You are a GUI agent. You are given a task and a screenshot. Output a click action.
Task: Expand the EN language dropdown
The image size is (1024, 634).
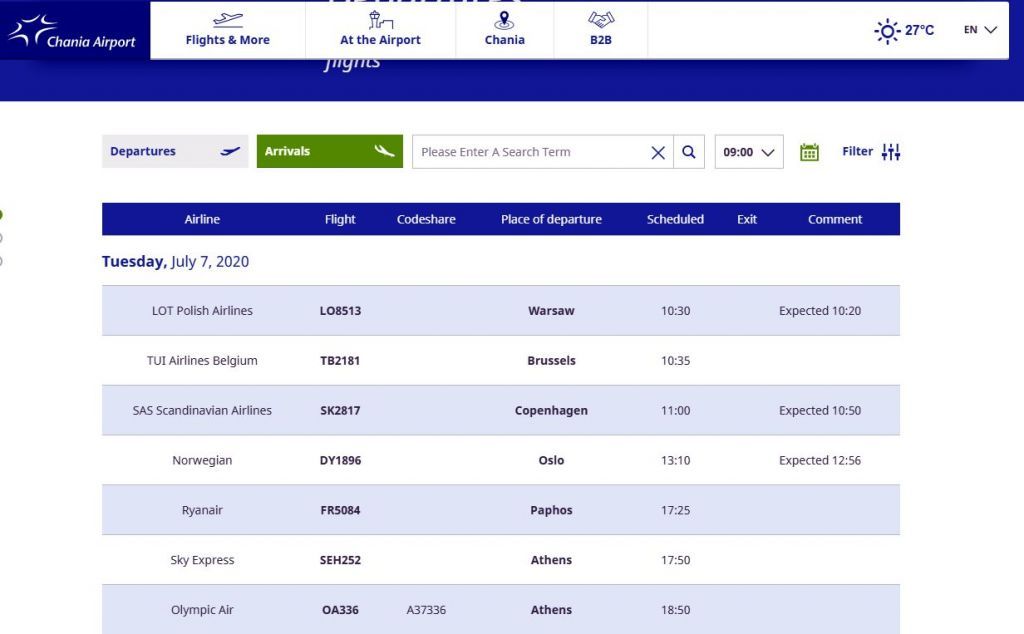(980, 30)
